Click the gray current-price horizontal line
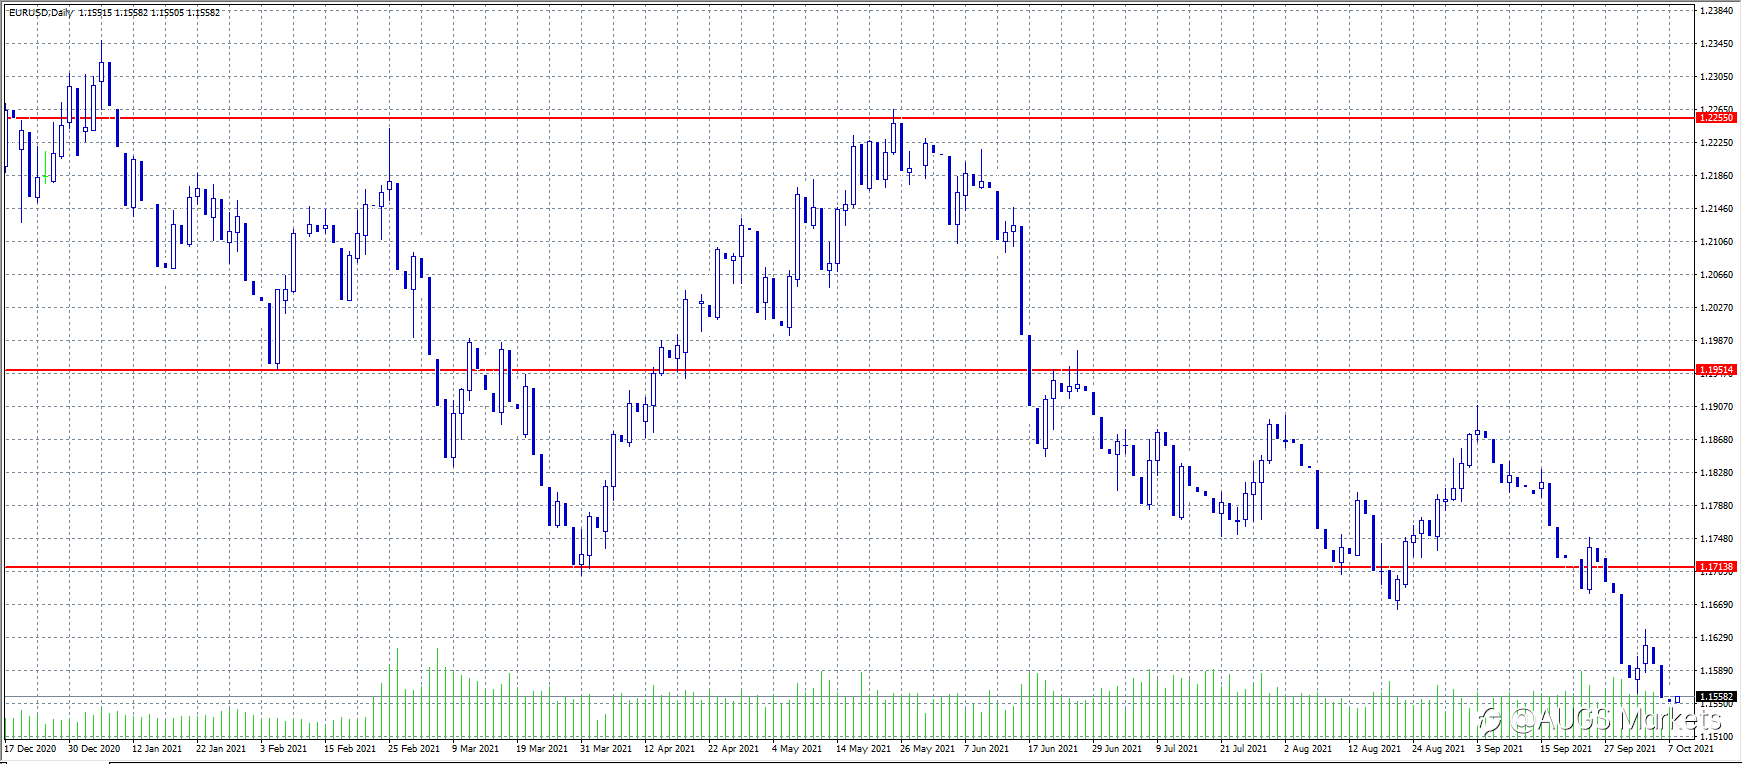Viewport: 1742px width, 764px height. (x=850, y=696)
